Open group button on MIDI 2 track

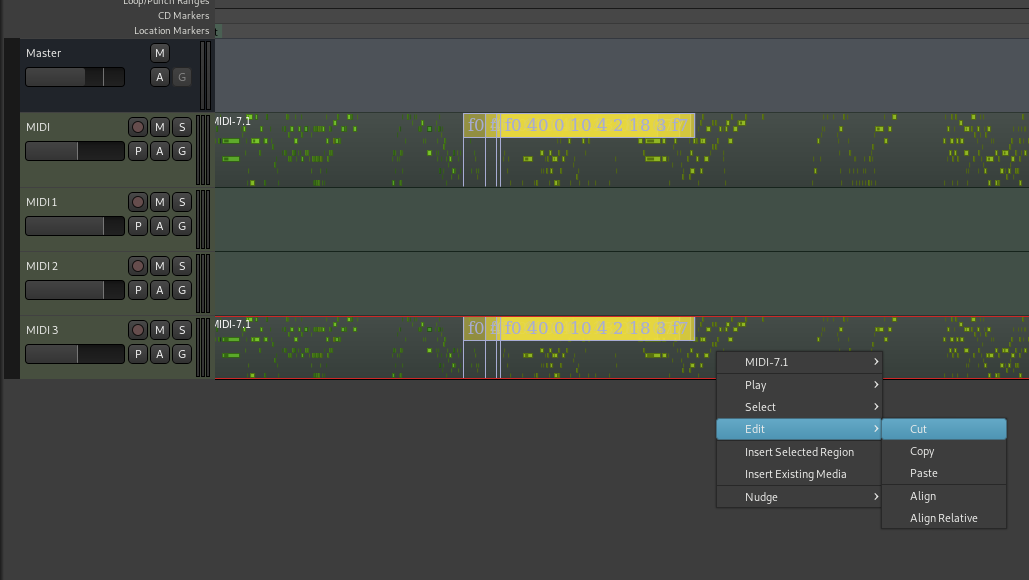click(181, 290)
